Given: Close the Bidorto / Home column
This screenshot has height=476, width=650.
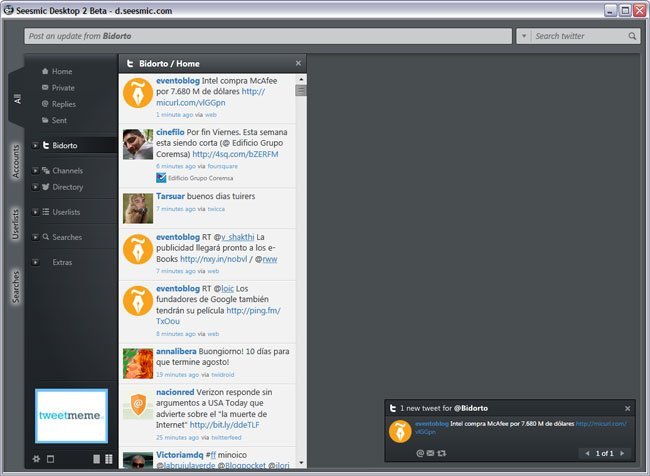Looking at the screenshot, I should (298, 63).
